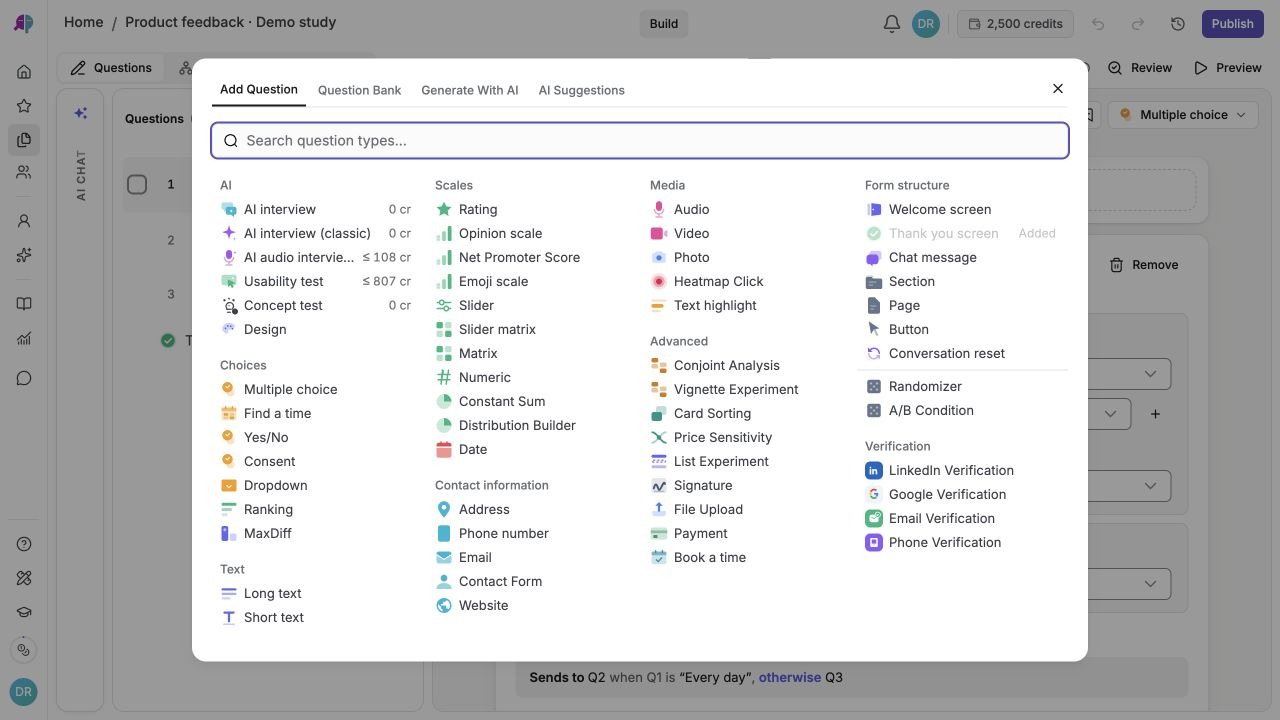
Task: Focus the Search question types field
Action: (x=640, y=141)
